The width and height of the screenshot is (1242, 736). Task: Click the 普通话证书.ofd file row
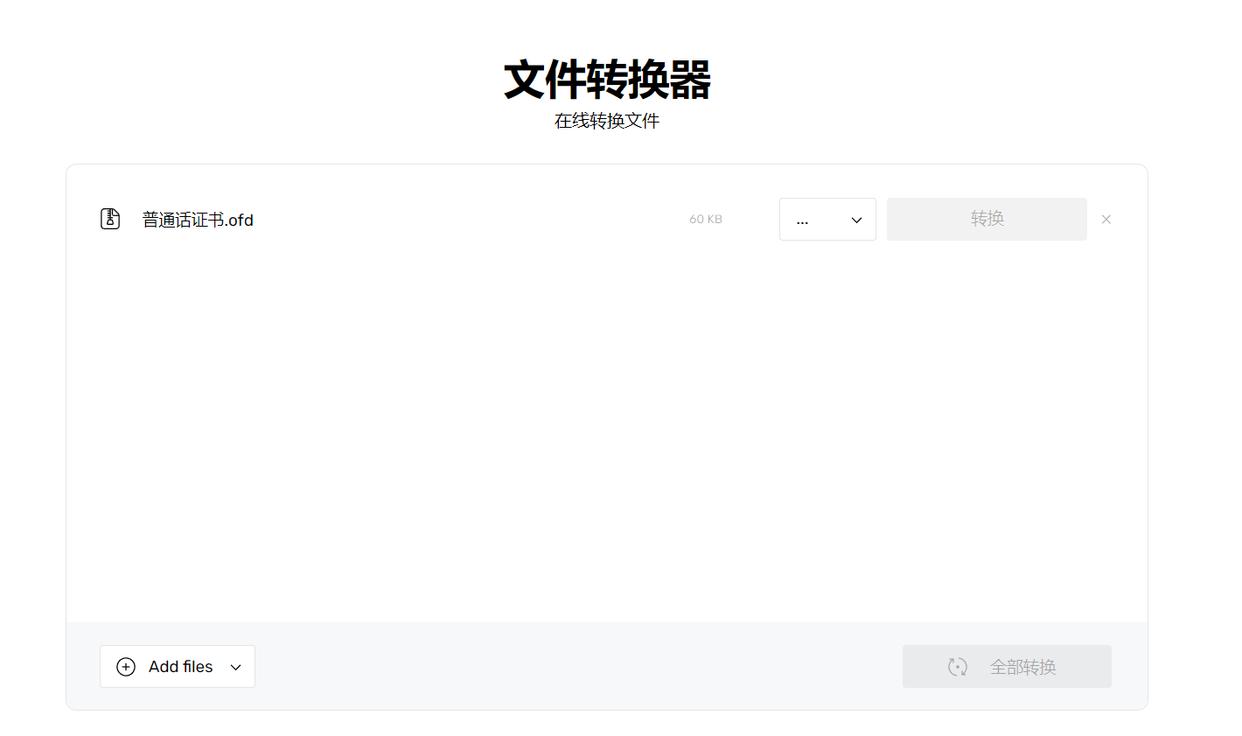click(450, 219)
